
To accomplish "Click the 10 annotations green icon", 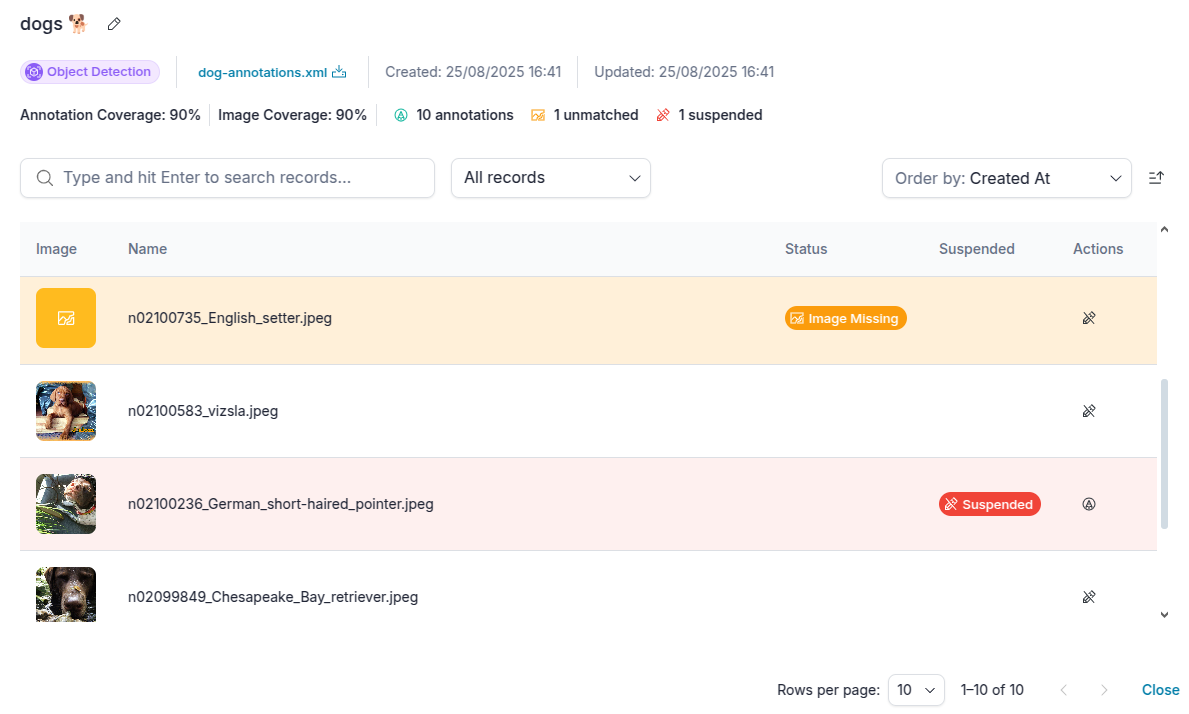I will [x=401, y=115].
